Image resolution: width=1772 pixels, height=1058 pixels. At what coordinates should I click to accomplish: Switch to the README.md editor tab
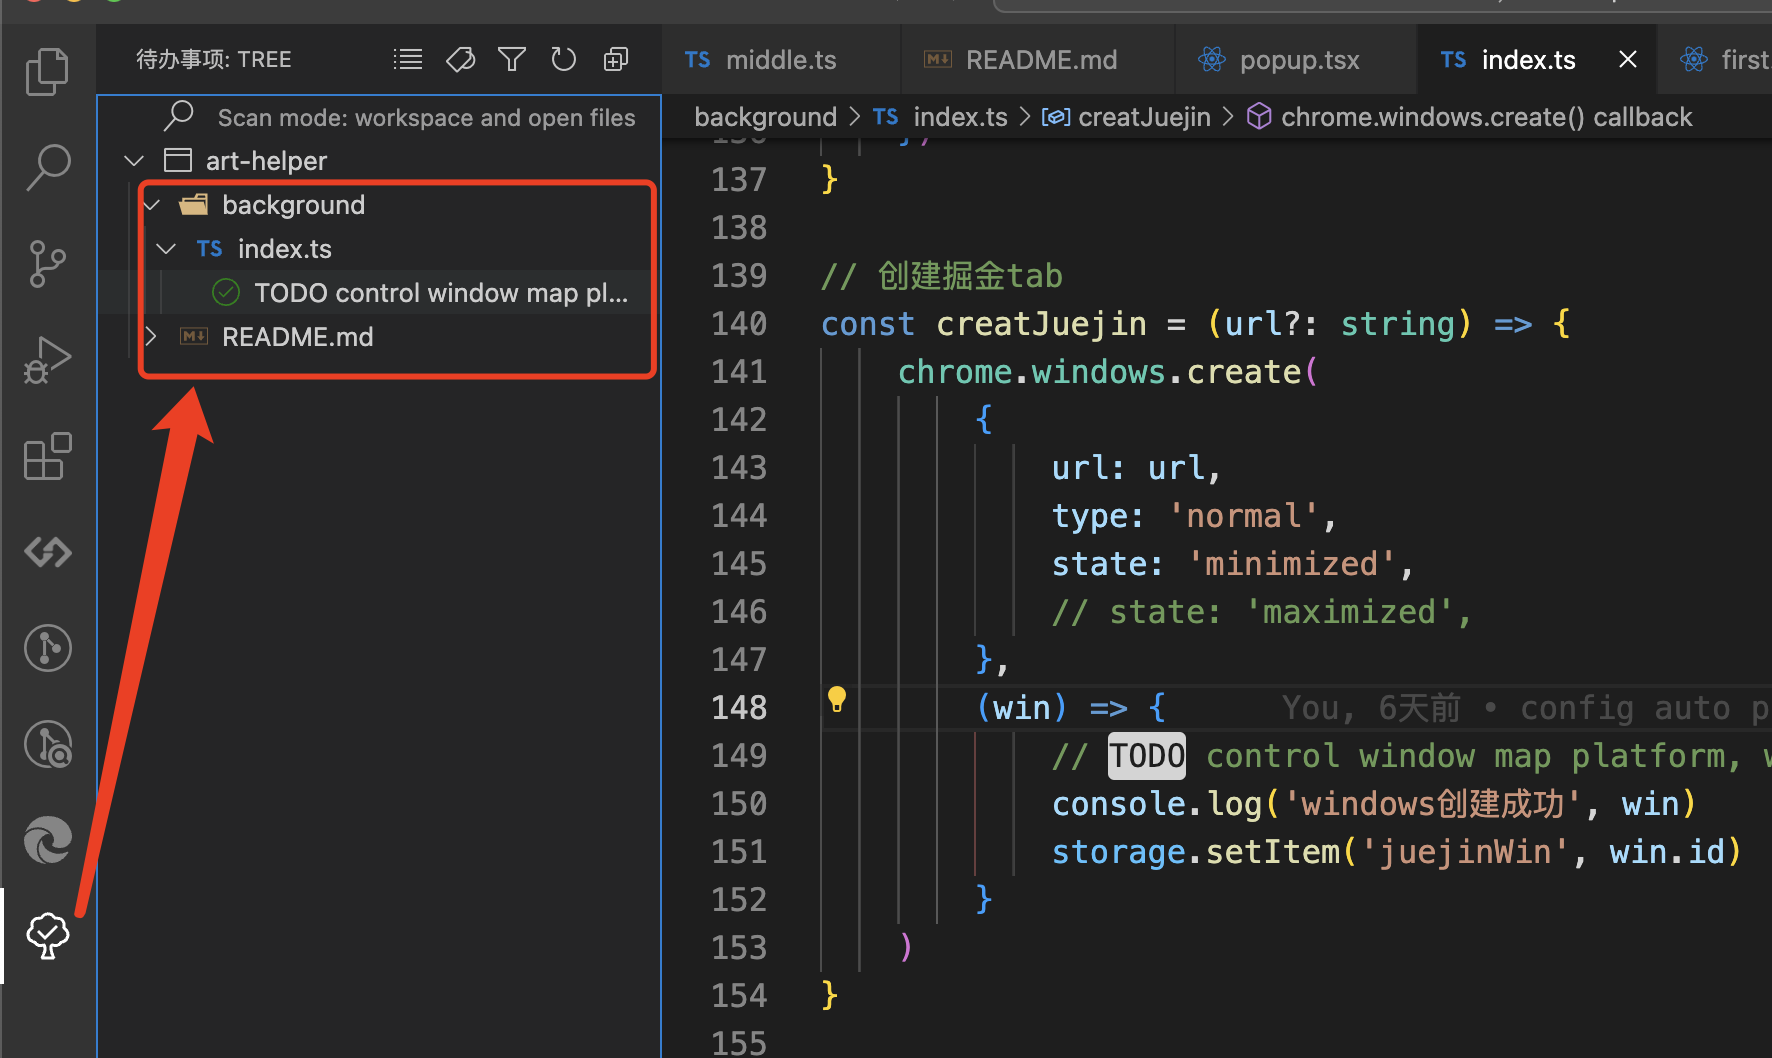click(x=1040, y=59)
